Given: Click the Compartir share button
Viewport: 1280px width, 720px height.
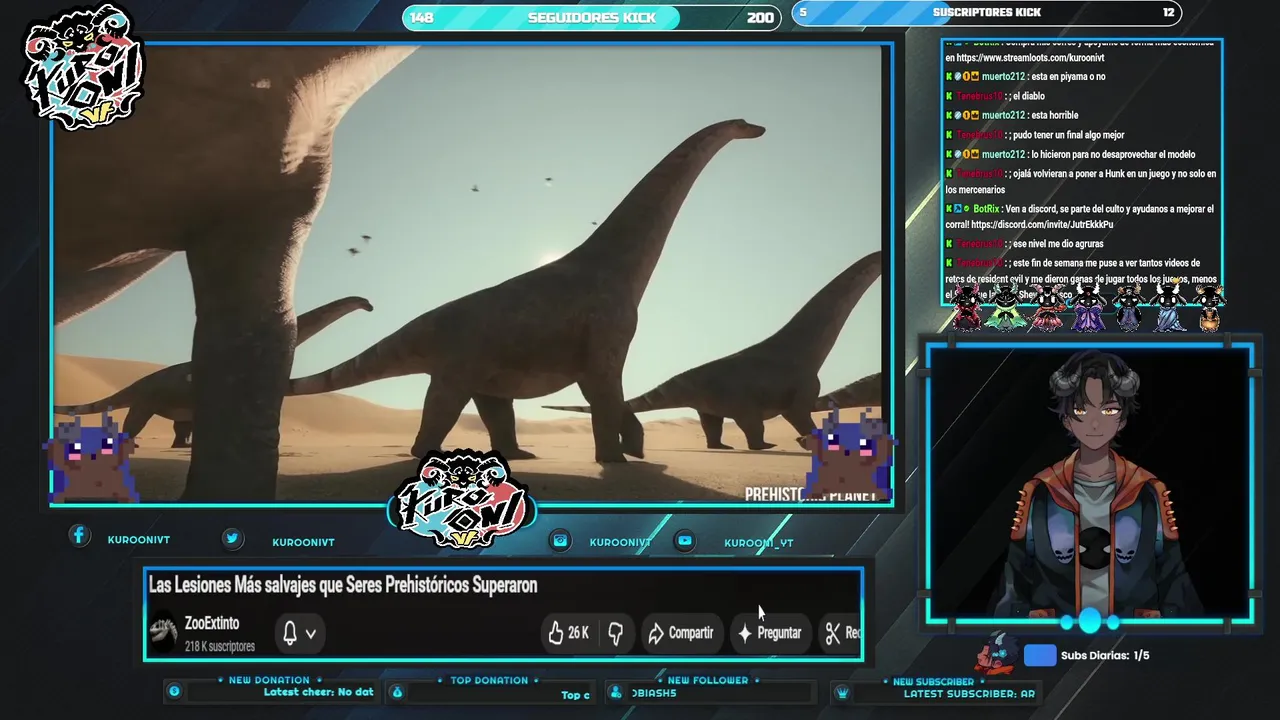Looking at the screenshot, I should pyautogui.click(x=681, y=633).
